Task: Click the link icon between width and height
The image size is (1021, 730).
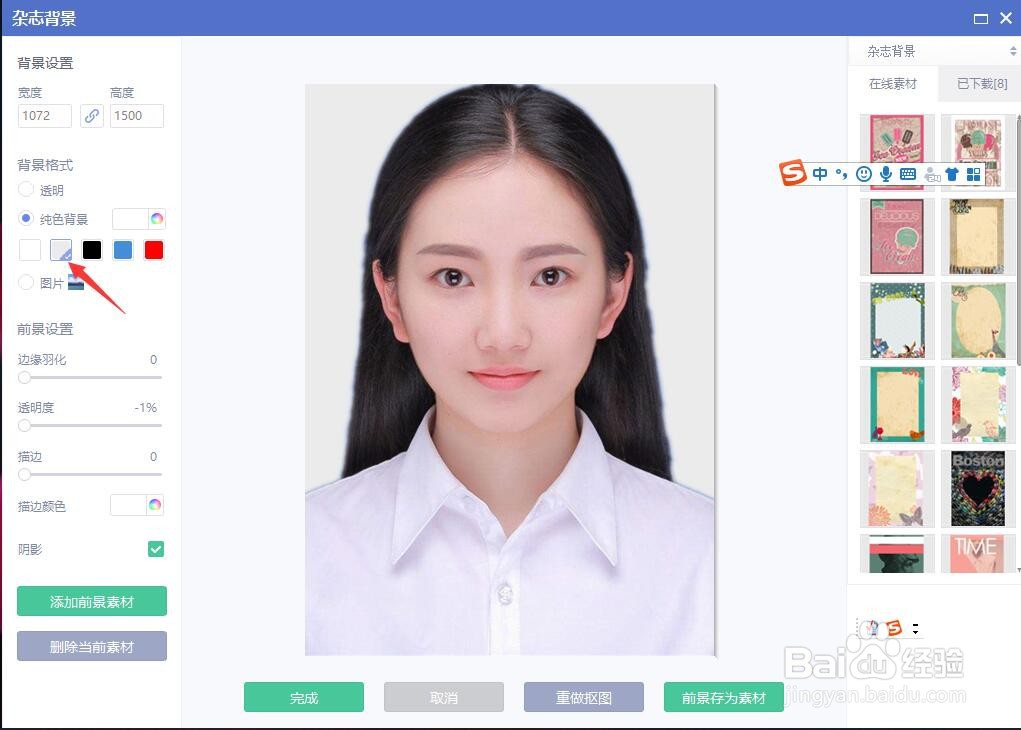Action: 92,115
